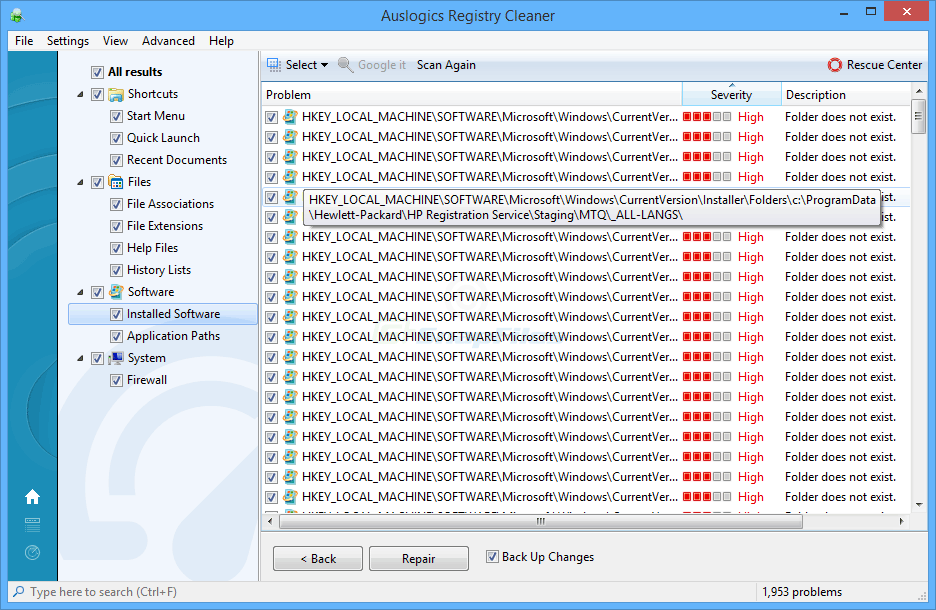Open the File menu
The height and width of the screenshot is (610, 936).
tap(24, 41)
